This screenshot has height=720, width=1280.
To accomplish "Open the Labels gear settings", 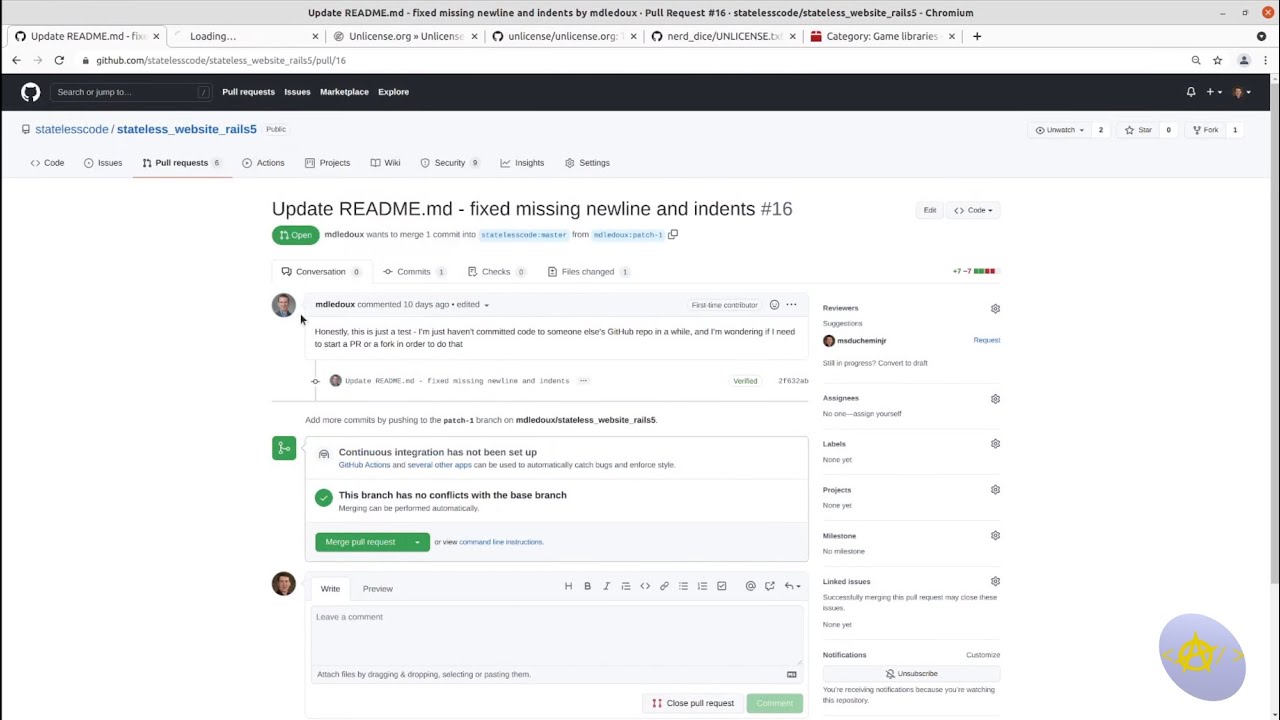I will 995,444.
